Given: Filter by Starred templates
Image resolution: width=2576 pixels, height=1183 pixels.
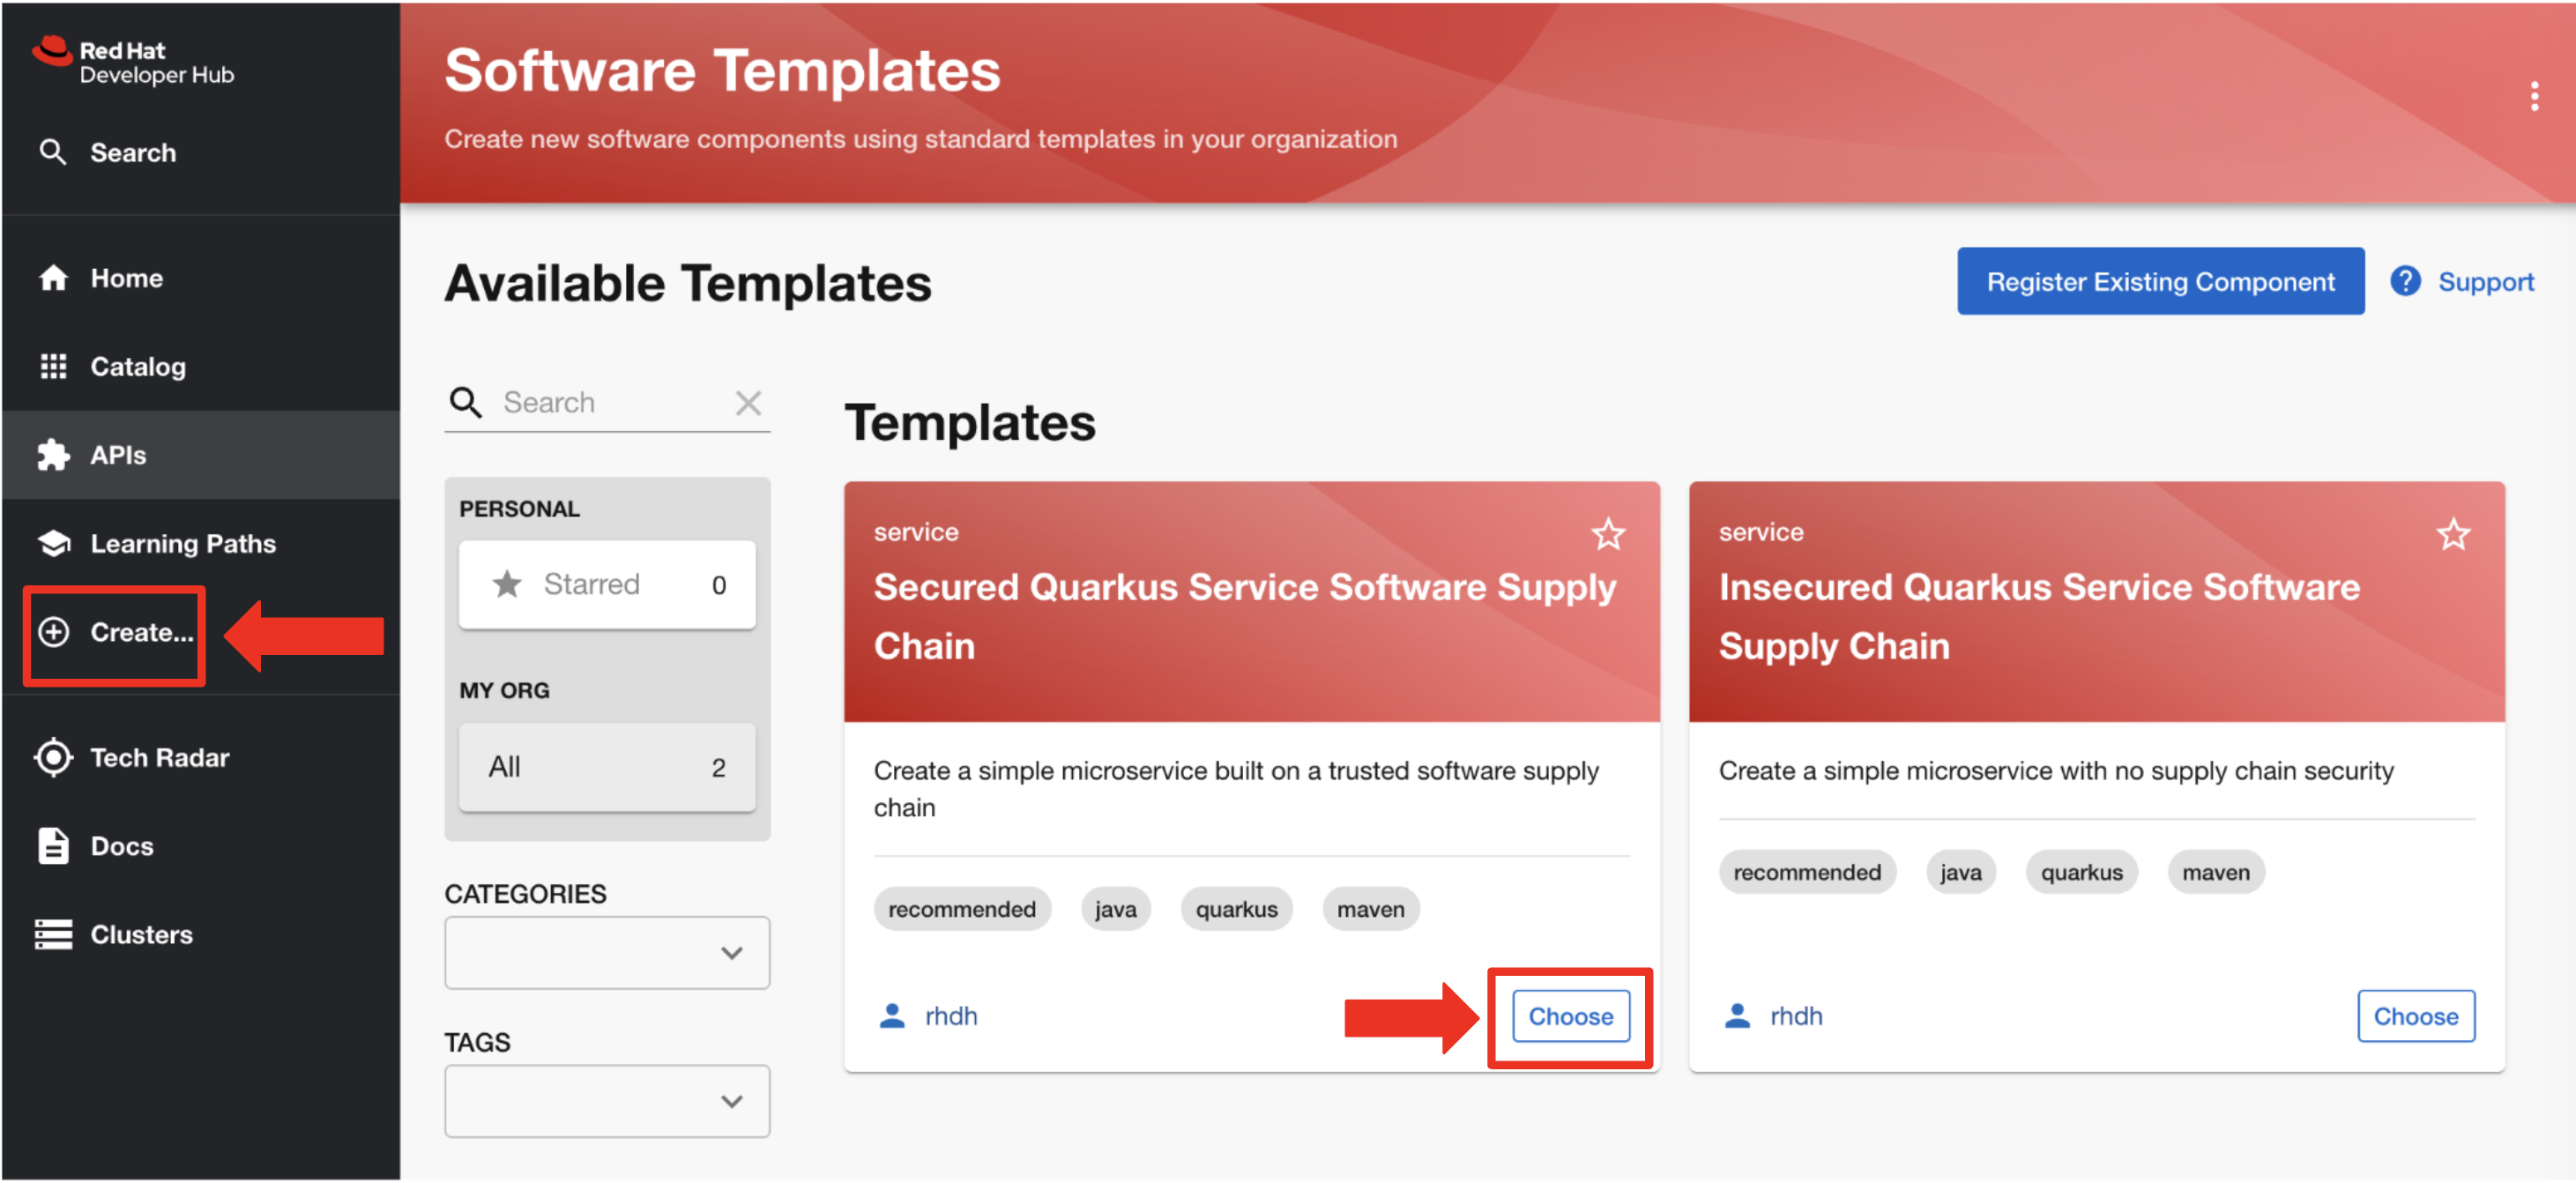Looking at the screenshot, I should tap(607, 584).
